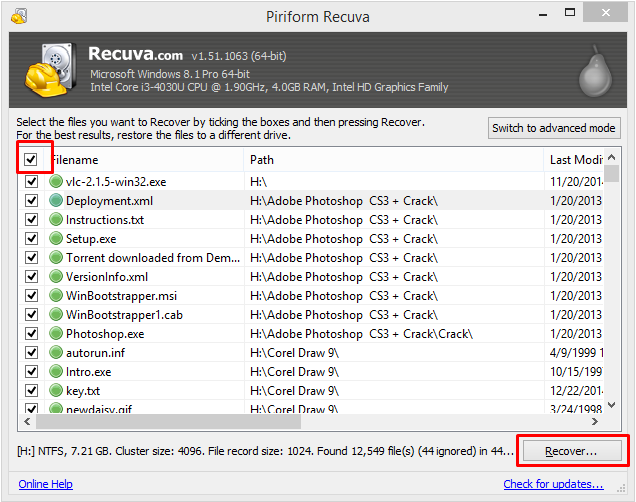
Task: Uncheck the Setup.exe checkbox
Action: point(32,238)
